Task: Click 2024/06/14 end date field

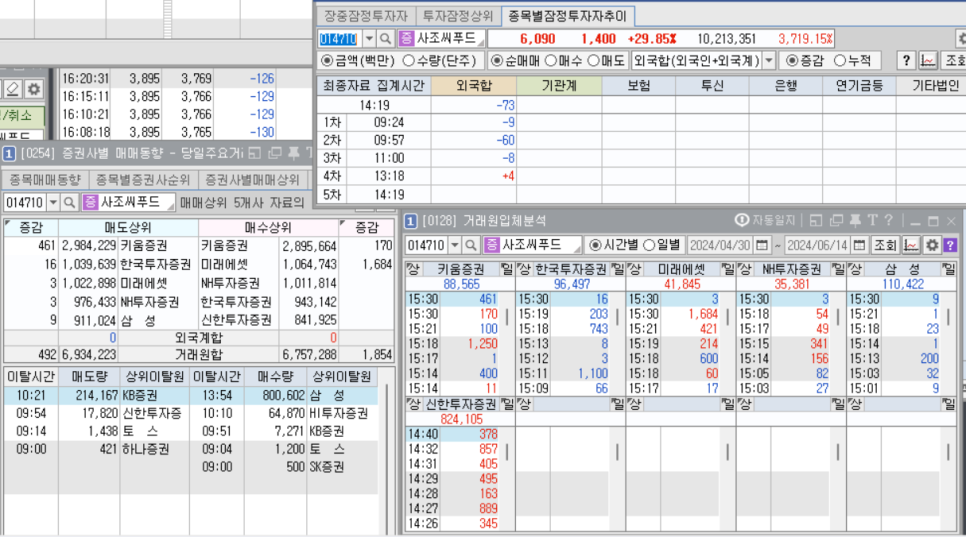Action: pyautogui.click(x=817, y=245)
